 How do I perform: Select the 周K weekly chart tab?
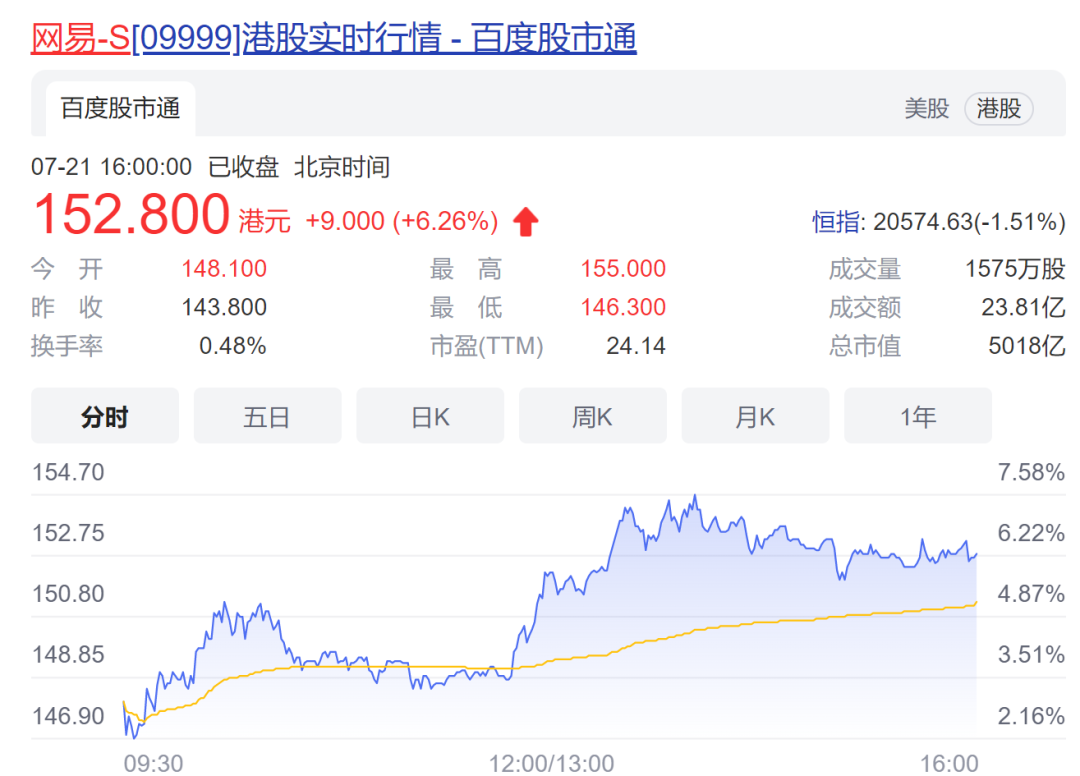(x=592, y=416)
